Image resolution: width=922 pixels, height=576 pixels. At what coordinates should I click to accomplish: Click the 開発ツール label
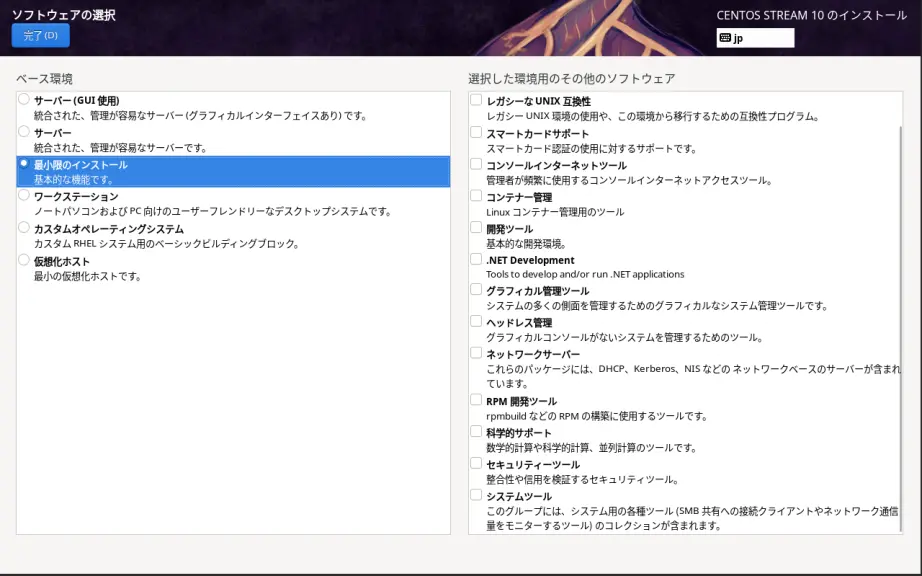point(509,229)
